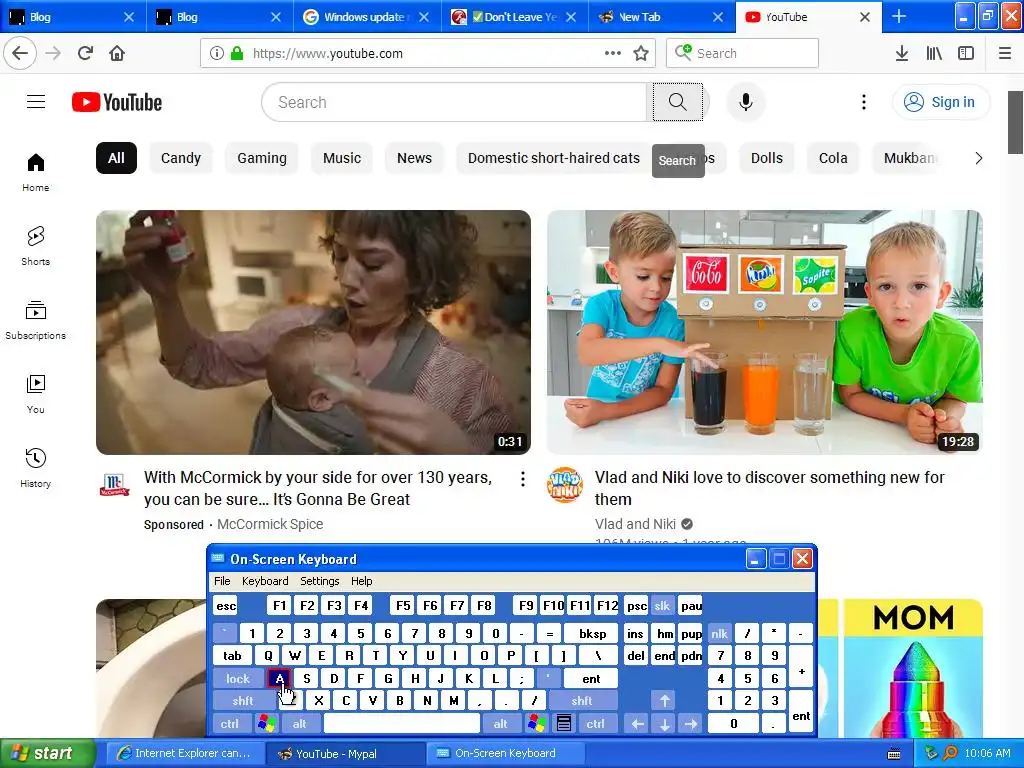Open the You section in sidebar

36,394
